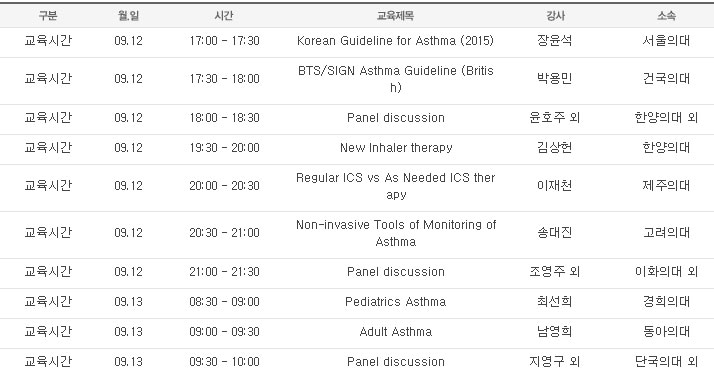Select lecturer 박용민
Screen dimensions: 714x375
pyautogui.click(x=555, y=79)
